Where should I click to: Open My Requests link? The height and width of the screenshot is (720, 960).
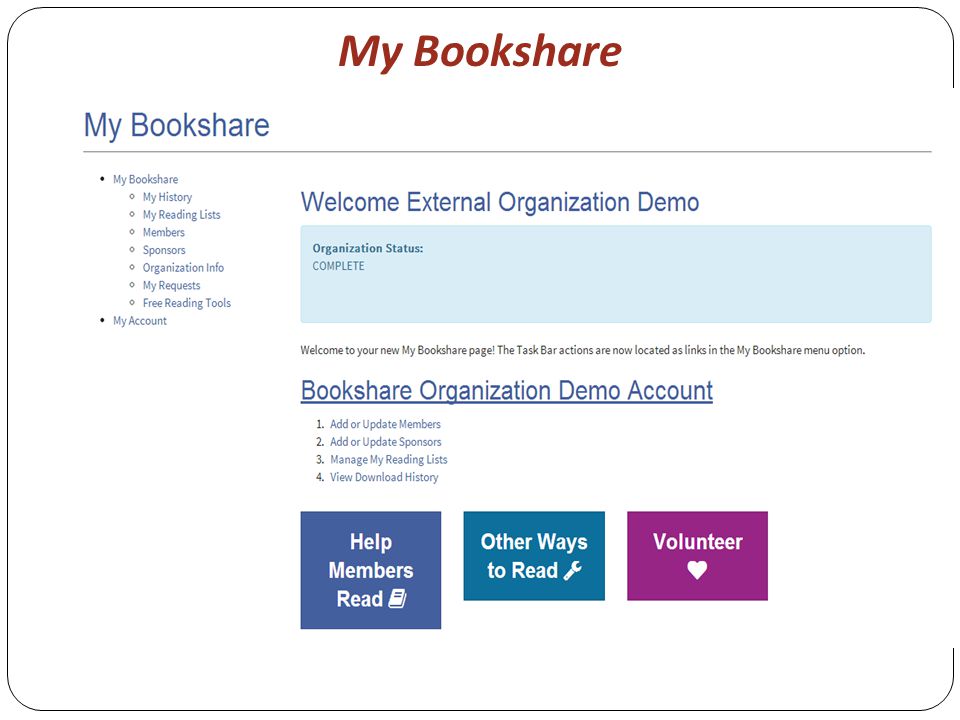click(x=171, y=285)
